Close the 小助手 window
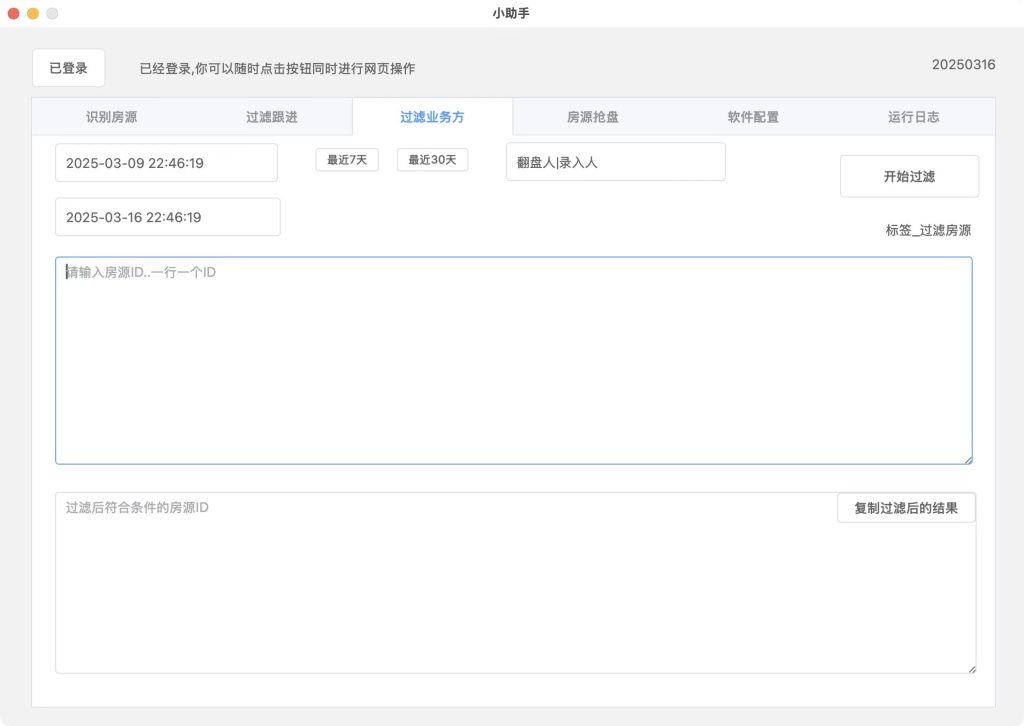Screen dimensions: 1024x726 (14, 13)
